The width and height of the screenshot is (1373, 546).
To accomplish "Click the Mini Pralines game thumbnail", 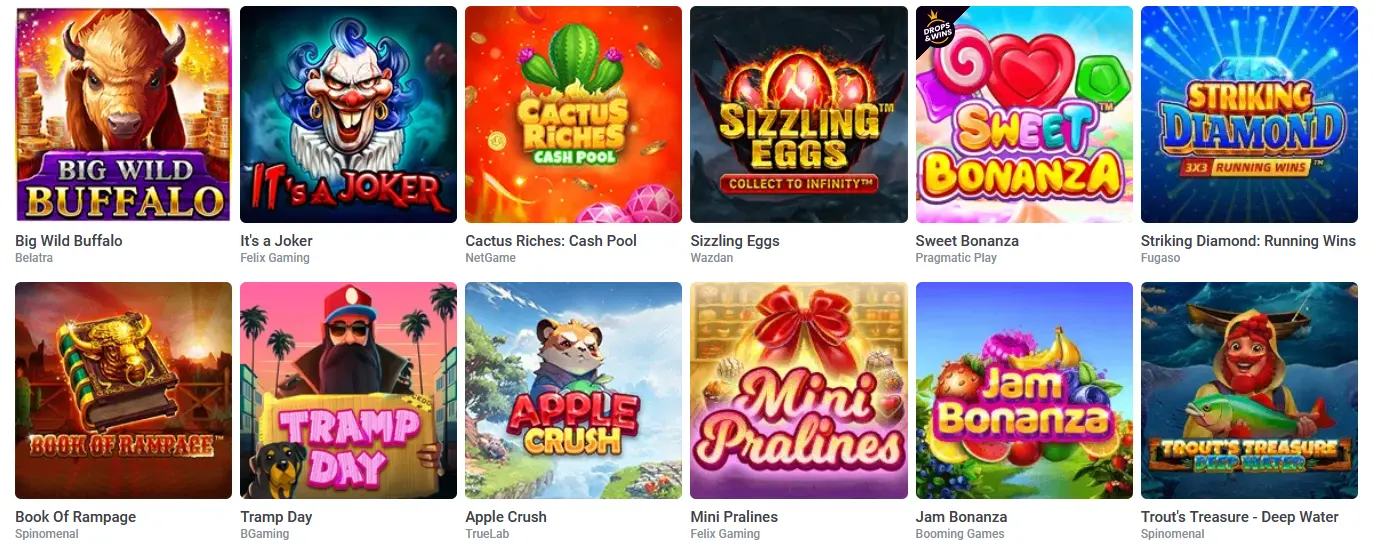I will tap(799, 390).
